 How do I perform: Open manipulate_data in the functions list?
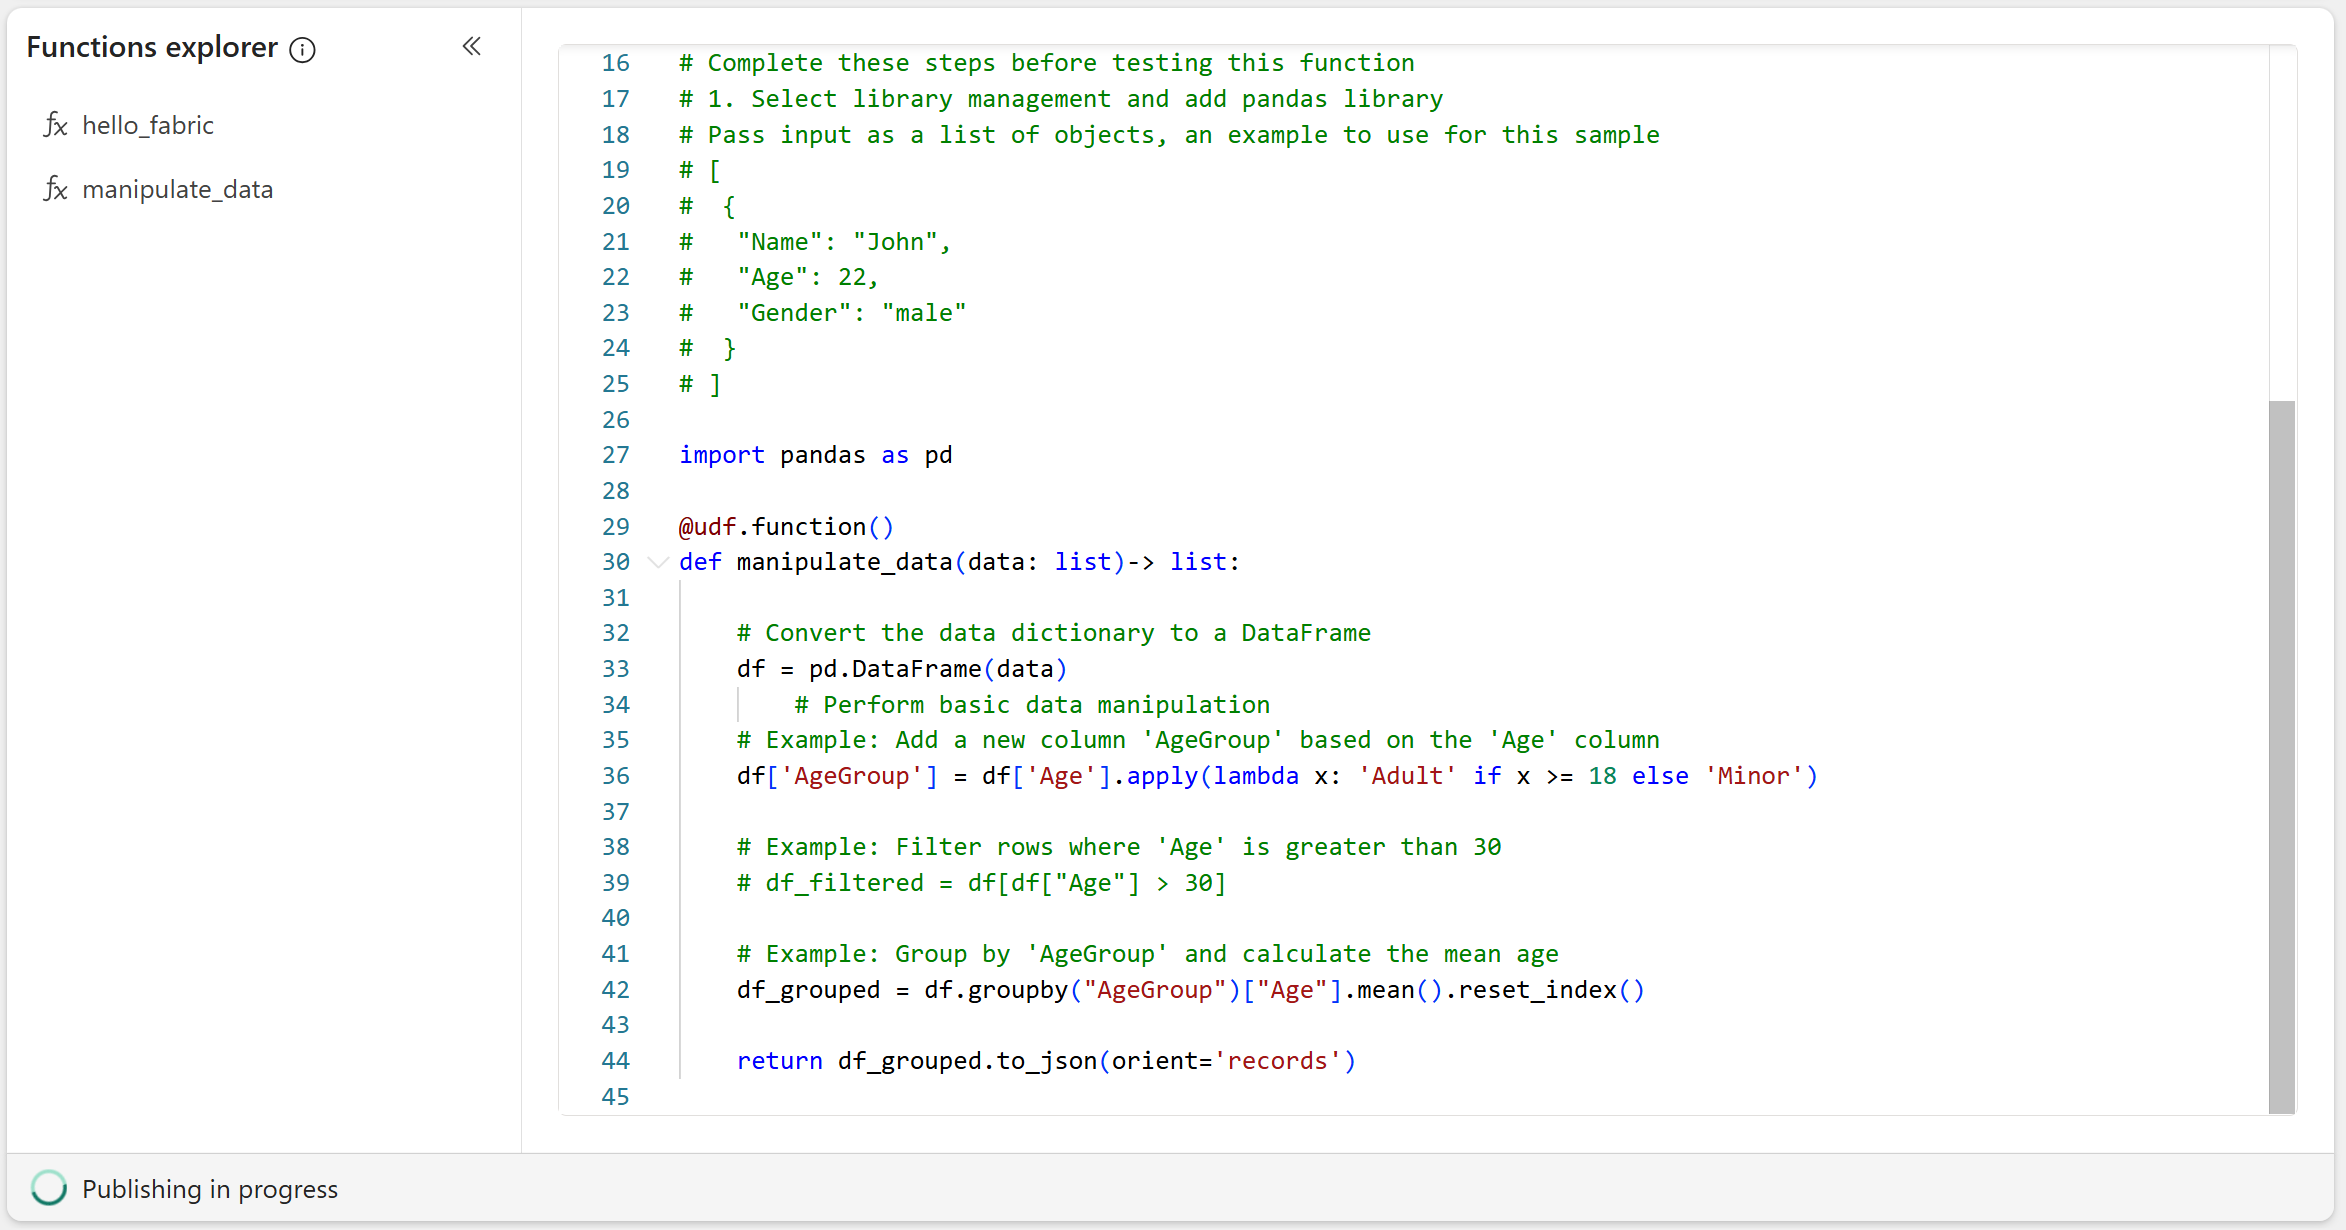[x=177, y=189]
